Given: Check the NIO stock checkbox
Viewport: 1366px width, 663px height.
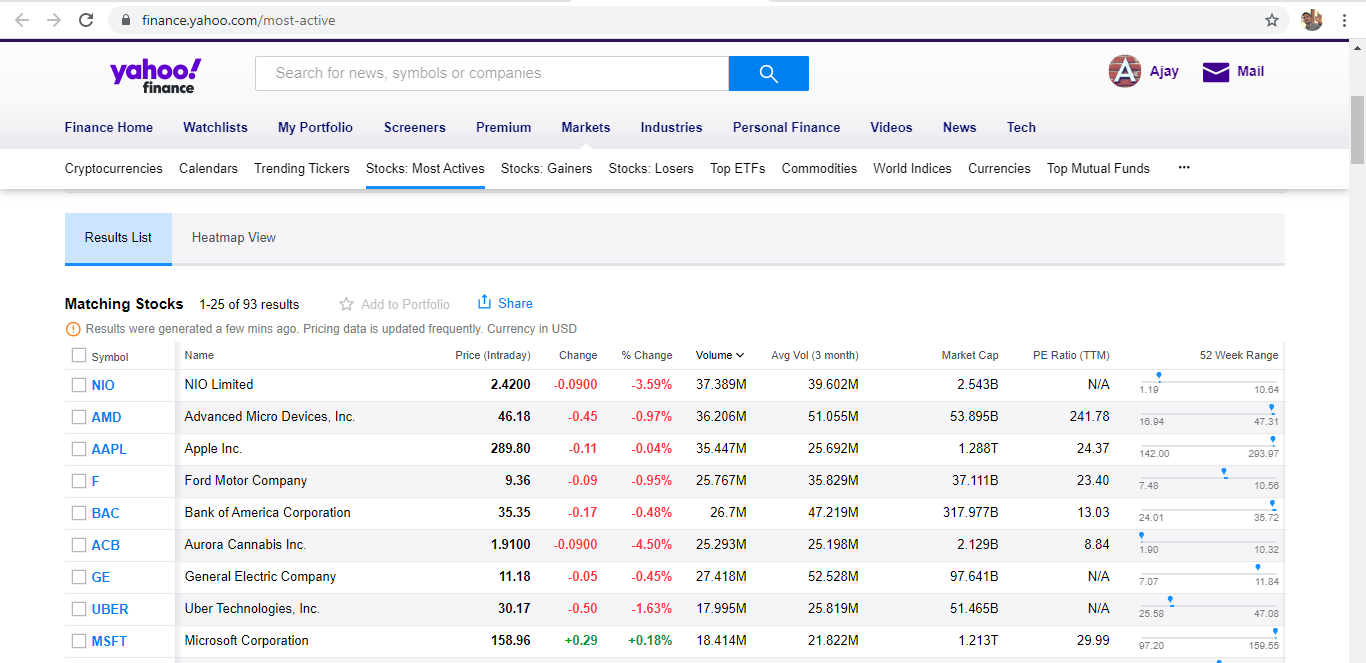Looking at the screenshot, I should pyautogui.click(x=79, y=385).
